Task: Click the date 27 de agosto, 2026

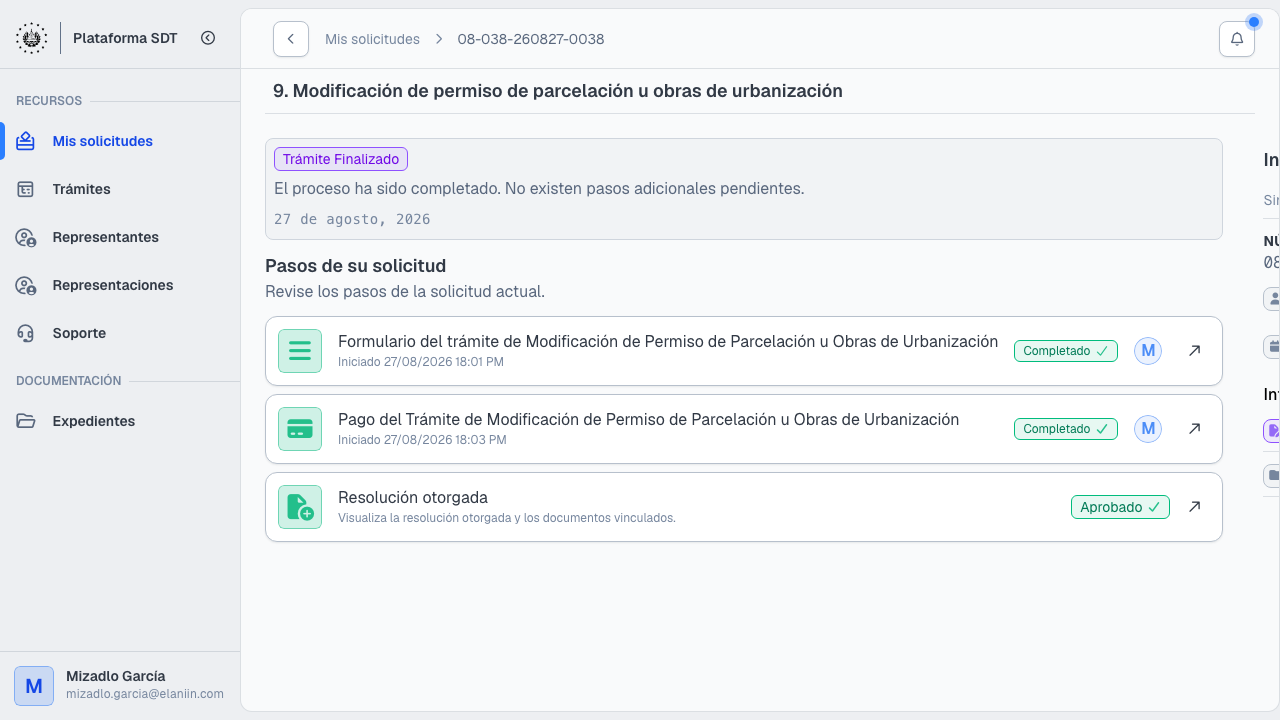Action: coord(352,219)
